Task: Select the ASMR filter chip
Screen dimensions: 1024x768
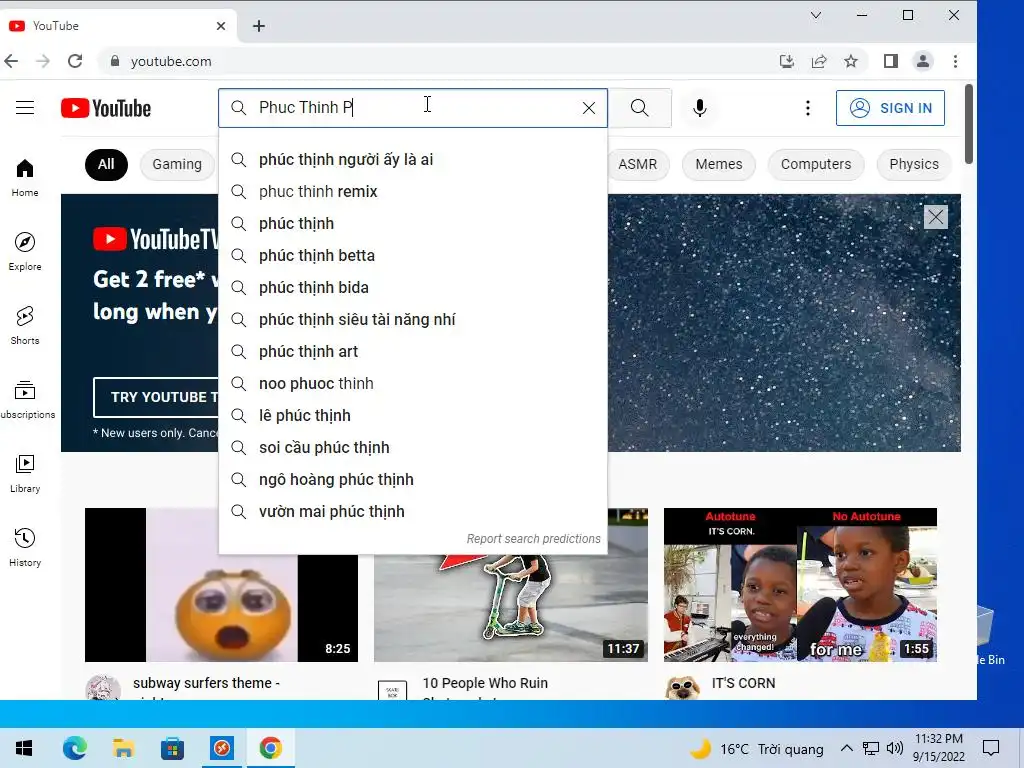Action: coord(637,165)
